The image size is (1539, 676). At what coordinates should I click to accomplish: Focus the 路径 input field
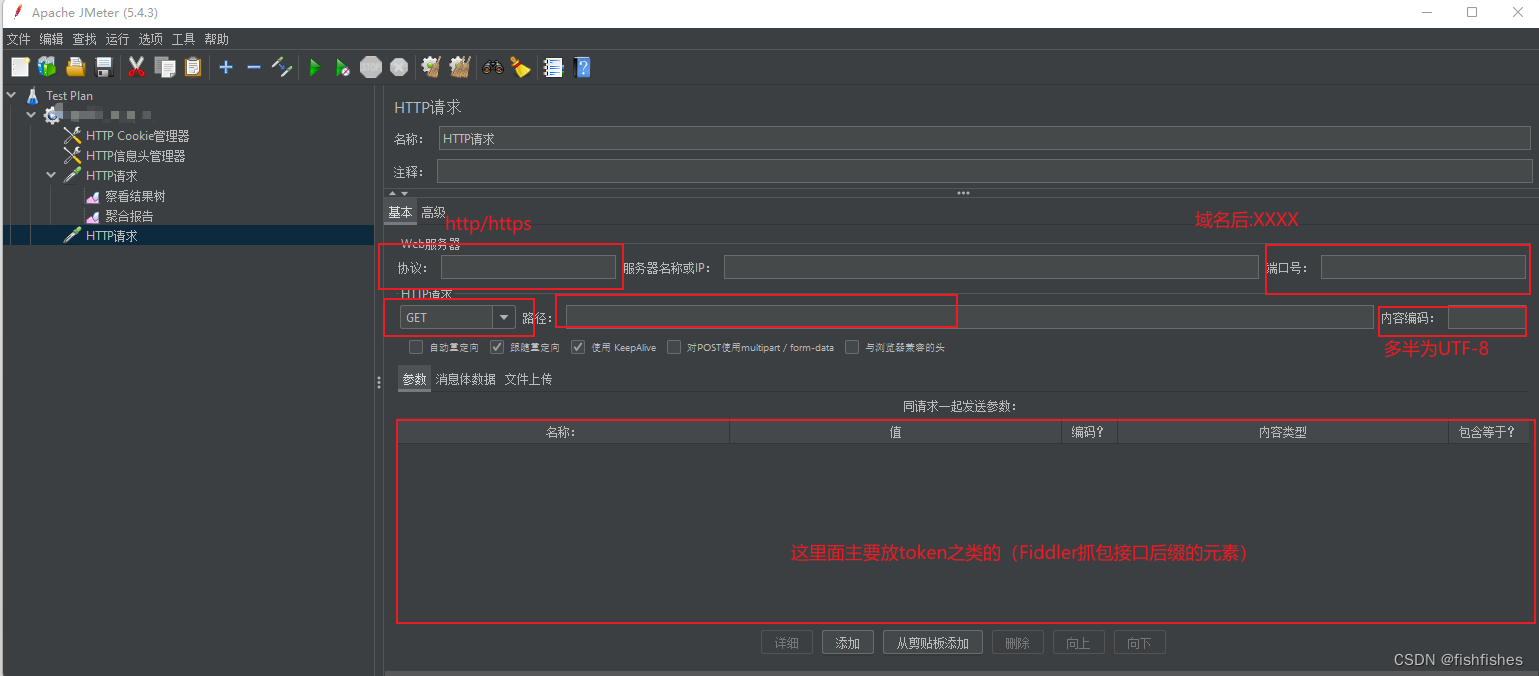970,317
